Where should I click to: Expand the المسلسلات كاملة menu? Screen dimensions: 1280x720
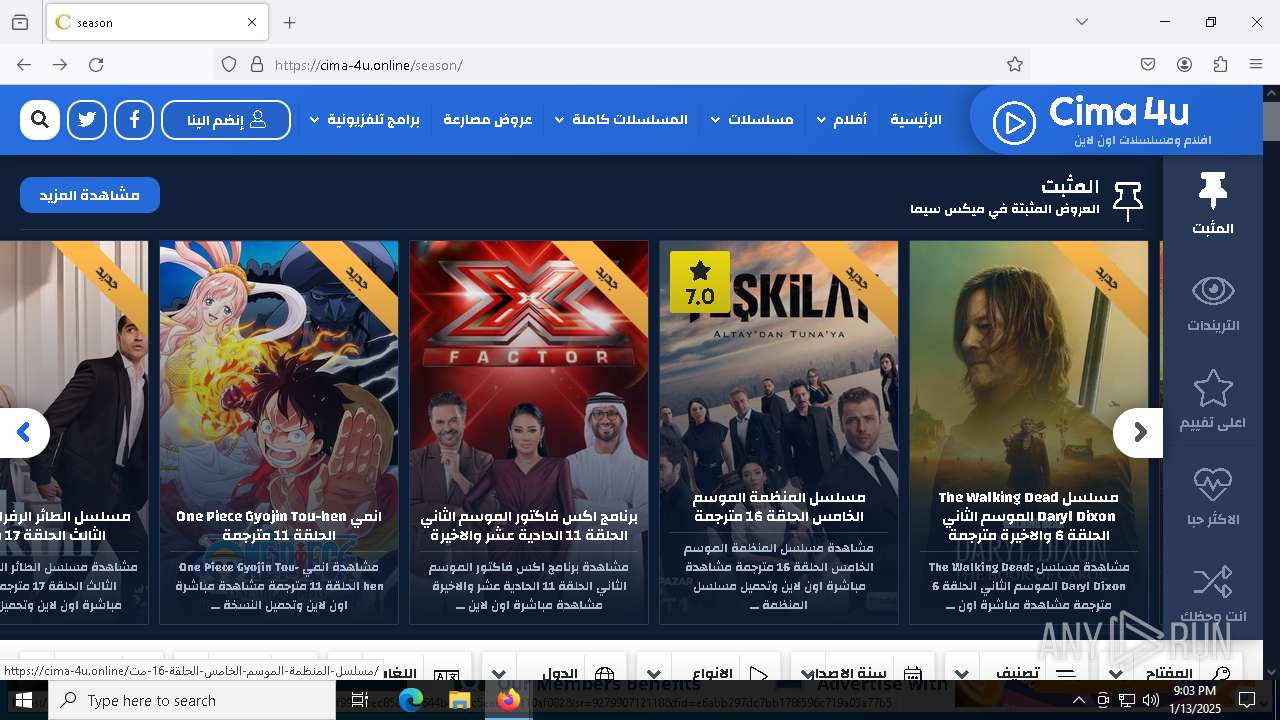point(621,120)
